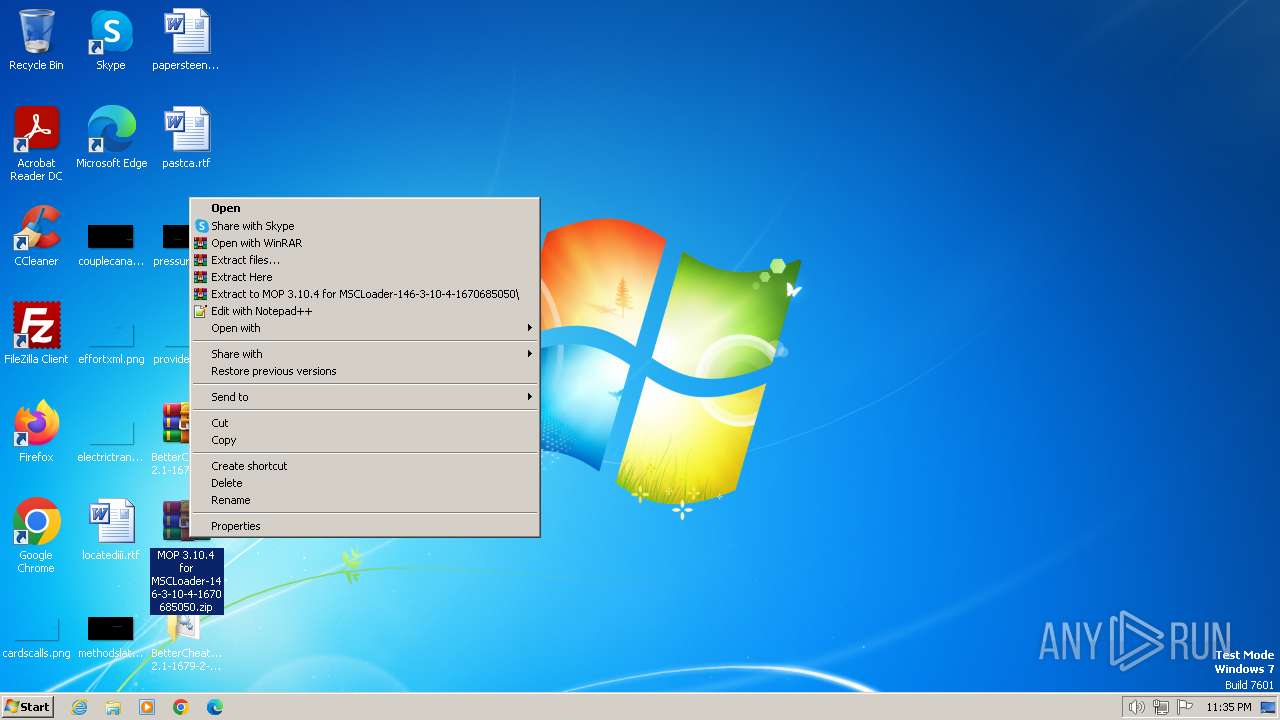Open Edge from the taskbar
1280x720 pixels.
coord(215,707)
